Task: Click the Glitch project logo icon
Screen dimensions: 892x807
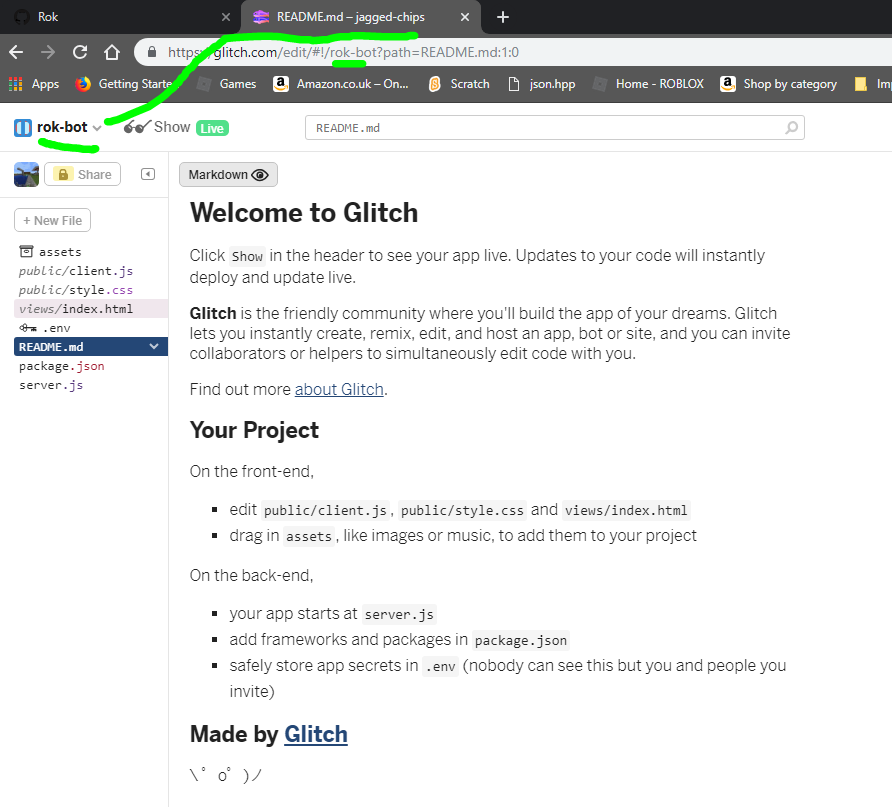Action: [23, 128]
